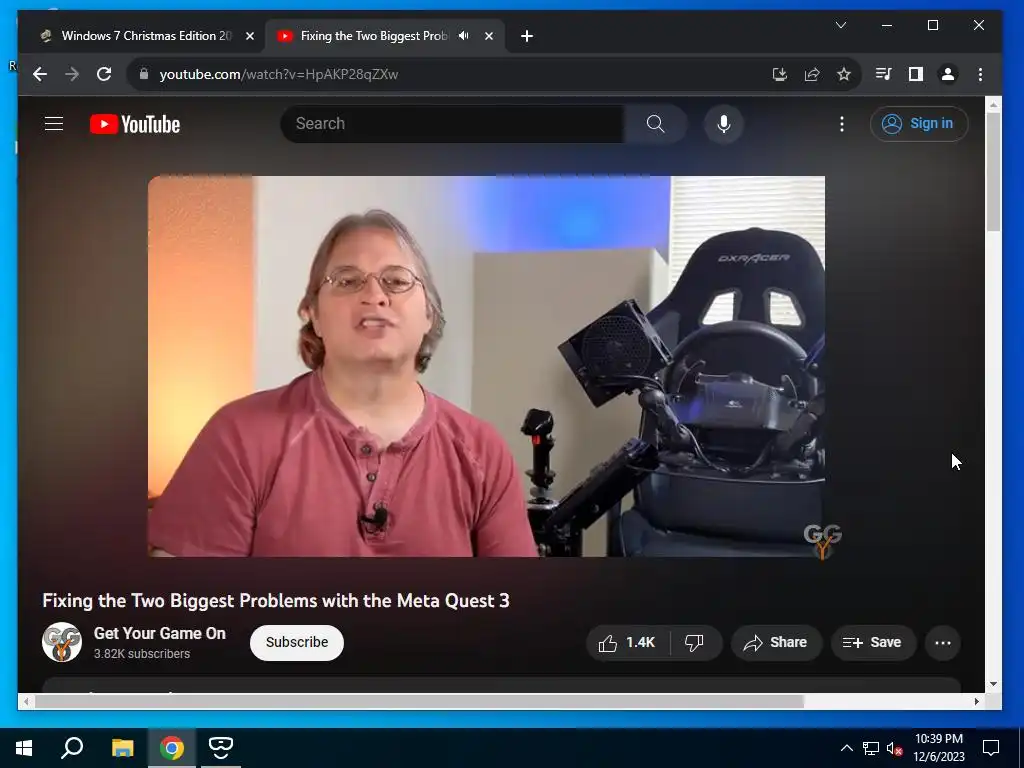Click the Share button

[776, 643]
